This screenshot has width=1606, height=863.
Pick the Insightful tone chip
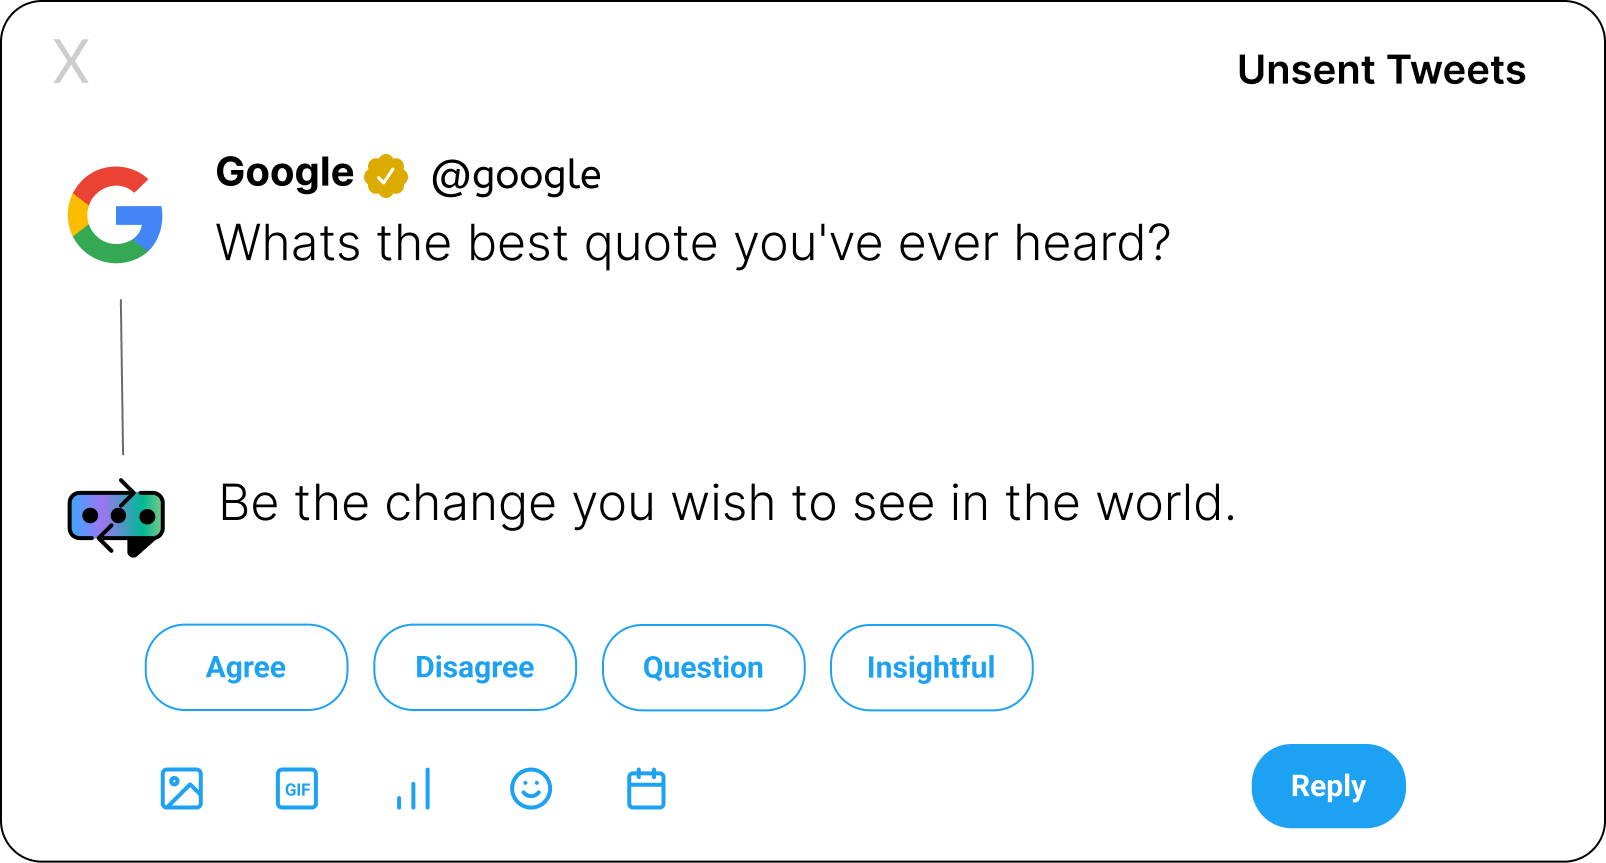coord(931,667)
